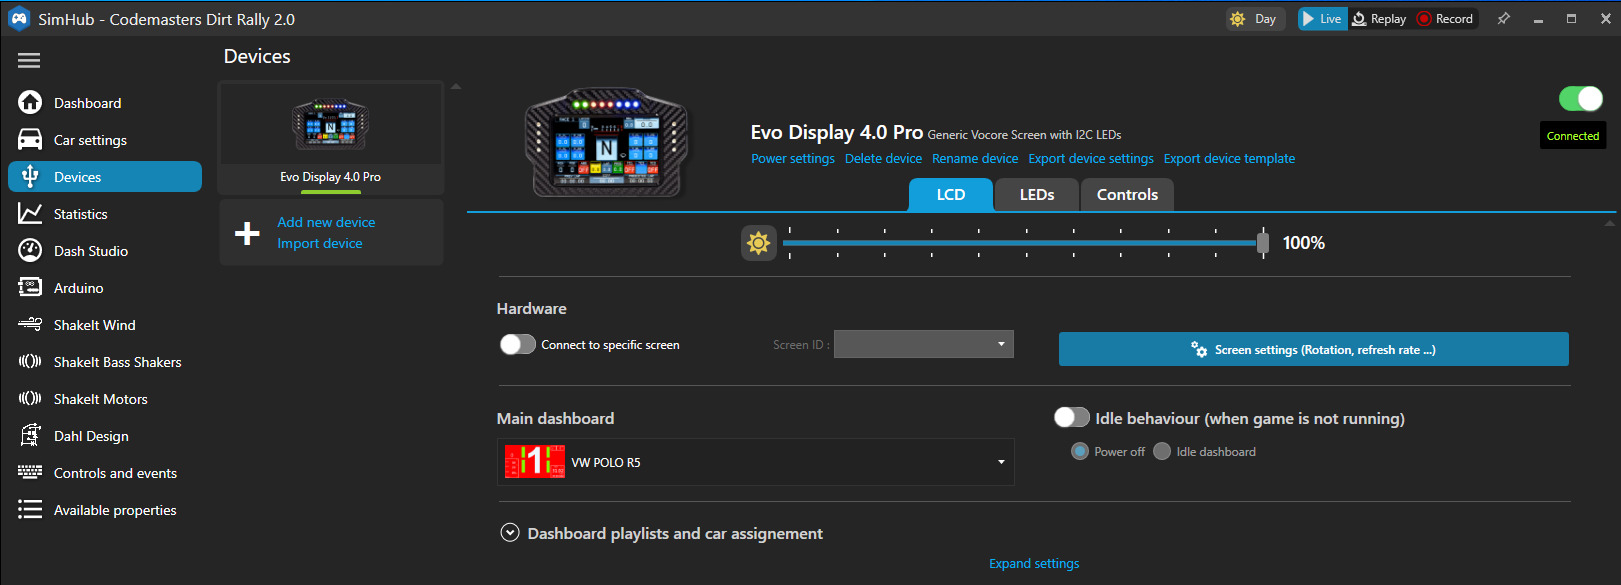Click Expand settings link

tap(1034, 563)
